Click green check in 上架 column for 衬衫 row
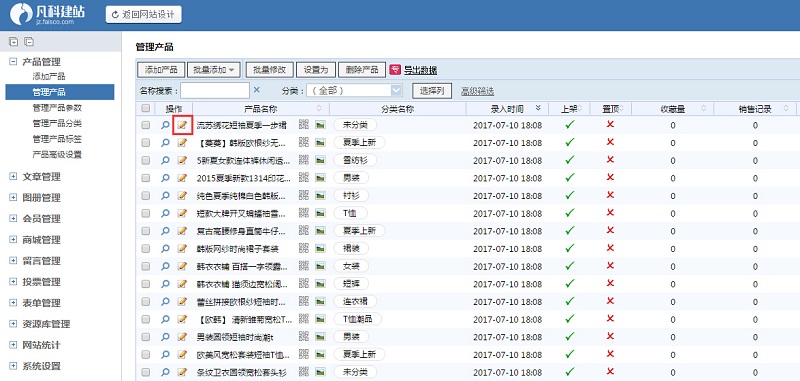 570,195
